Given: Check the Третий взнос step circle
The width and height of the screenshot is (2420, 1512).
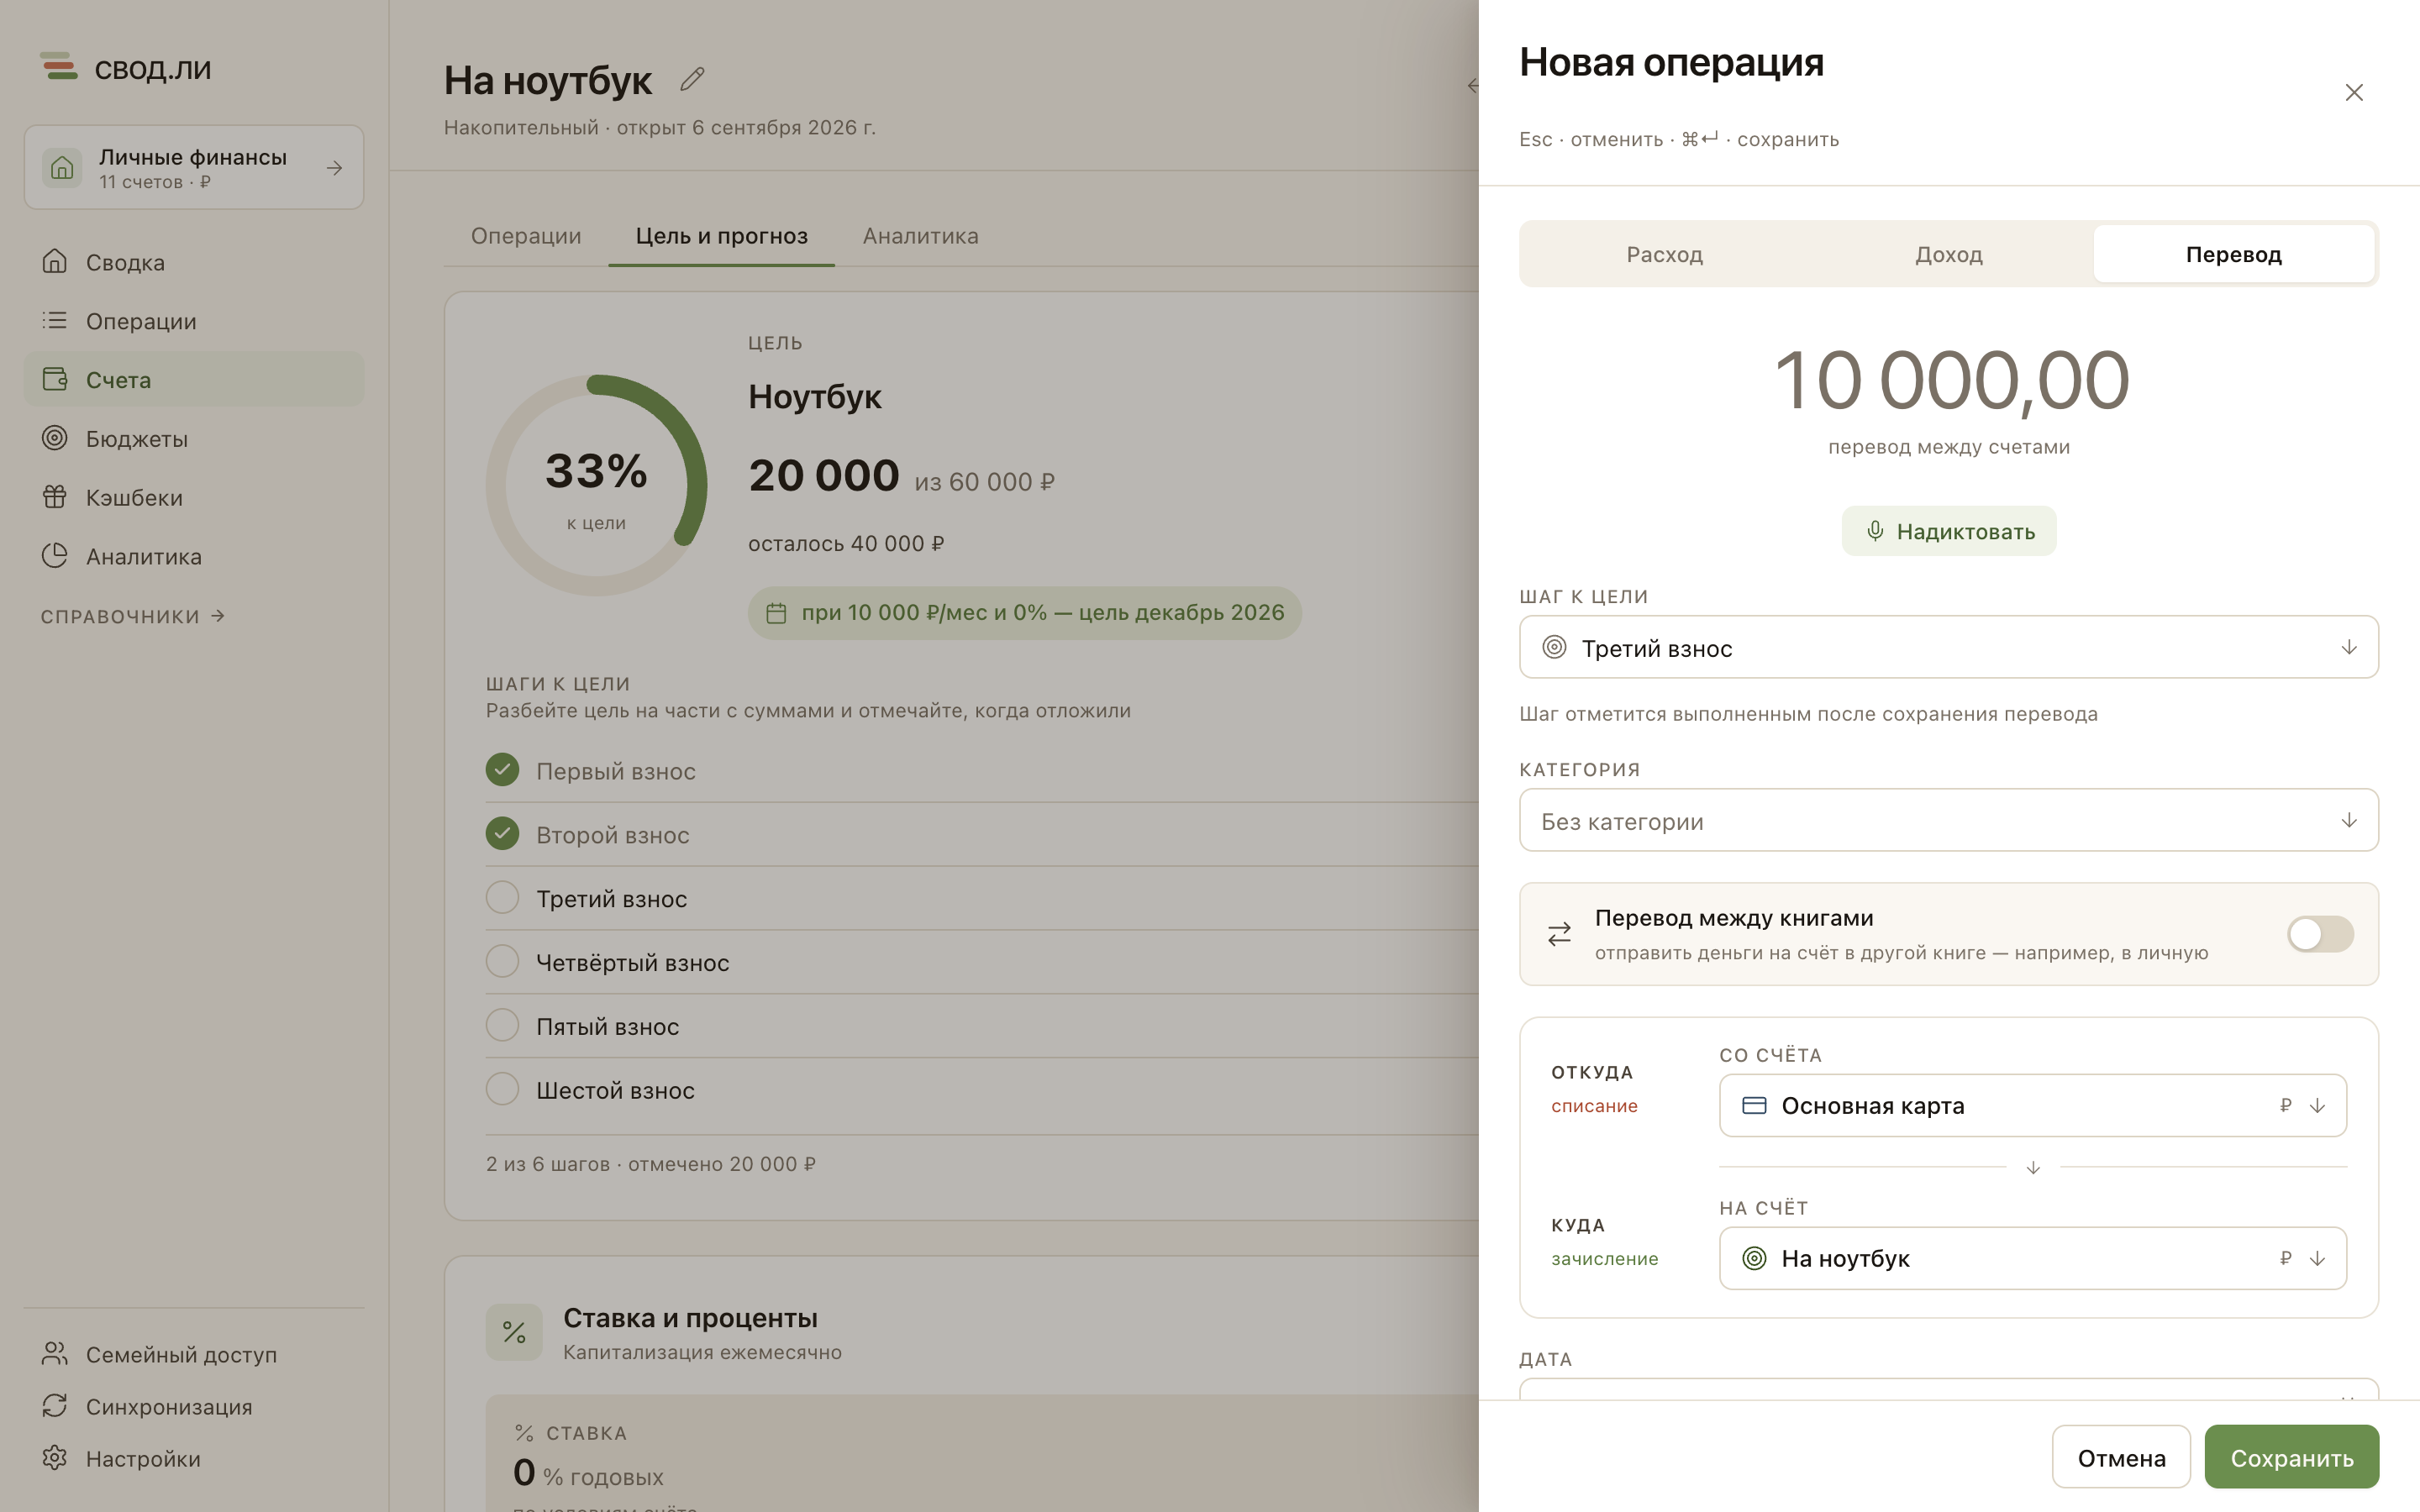Looking at the screenshot, I should [502, 897].
